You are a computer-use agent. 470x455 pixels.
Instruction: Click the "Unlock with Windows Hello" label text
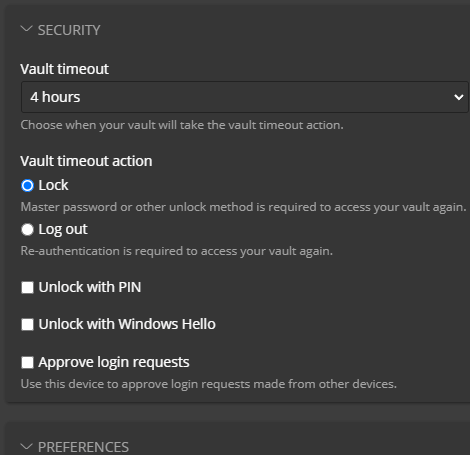coord(127,324)
